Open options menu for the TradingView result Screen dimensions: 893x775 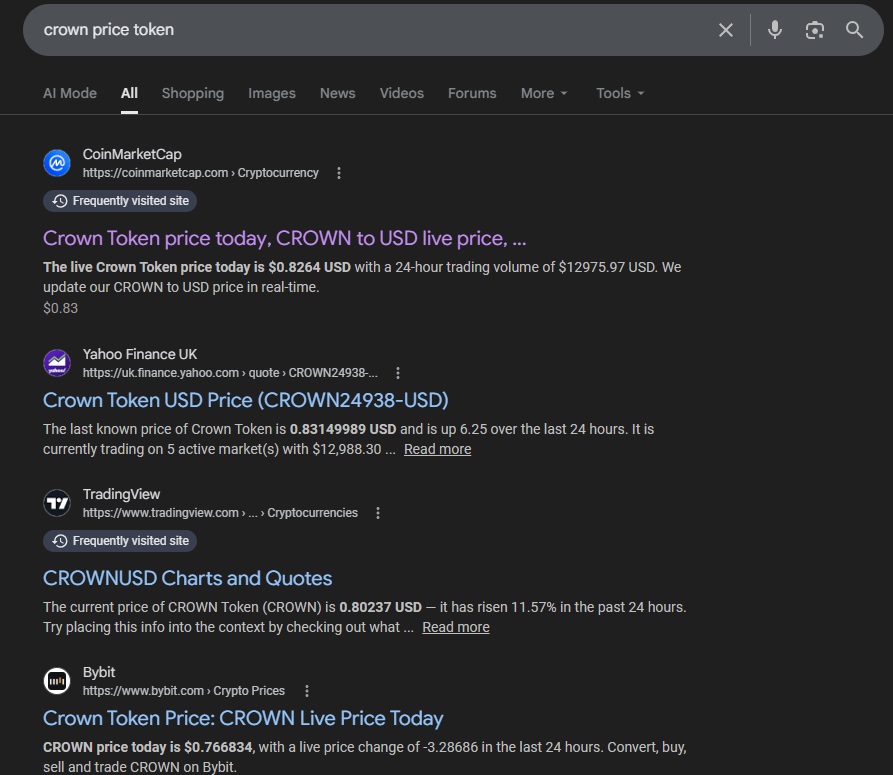[378, 513]
